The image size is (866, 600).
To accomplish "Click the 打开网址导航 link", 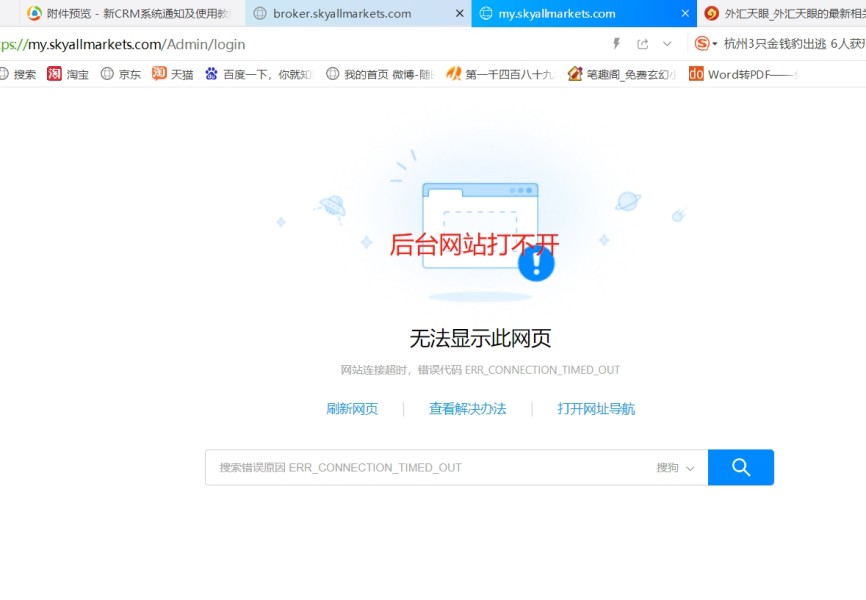I will point(596,409).
